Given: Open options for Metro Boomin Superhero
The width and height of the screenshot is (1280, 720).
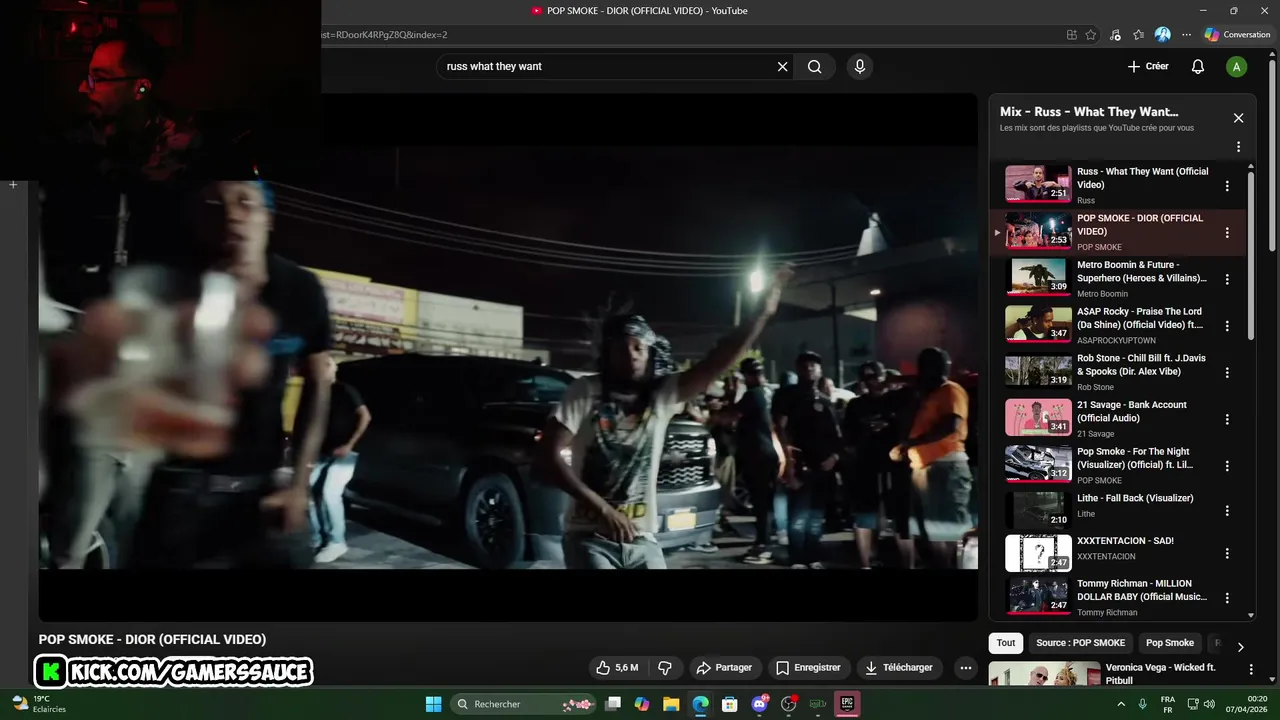Looking at the screenshot, I should (x=1227, y=279).
